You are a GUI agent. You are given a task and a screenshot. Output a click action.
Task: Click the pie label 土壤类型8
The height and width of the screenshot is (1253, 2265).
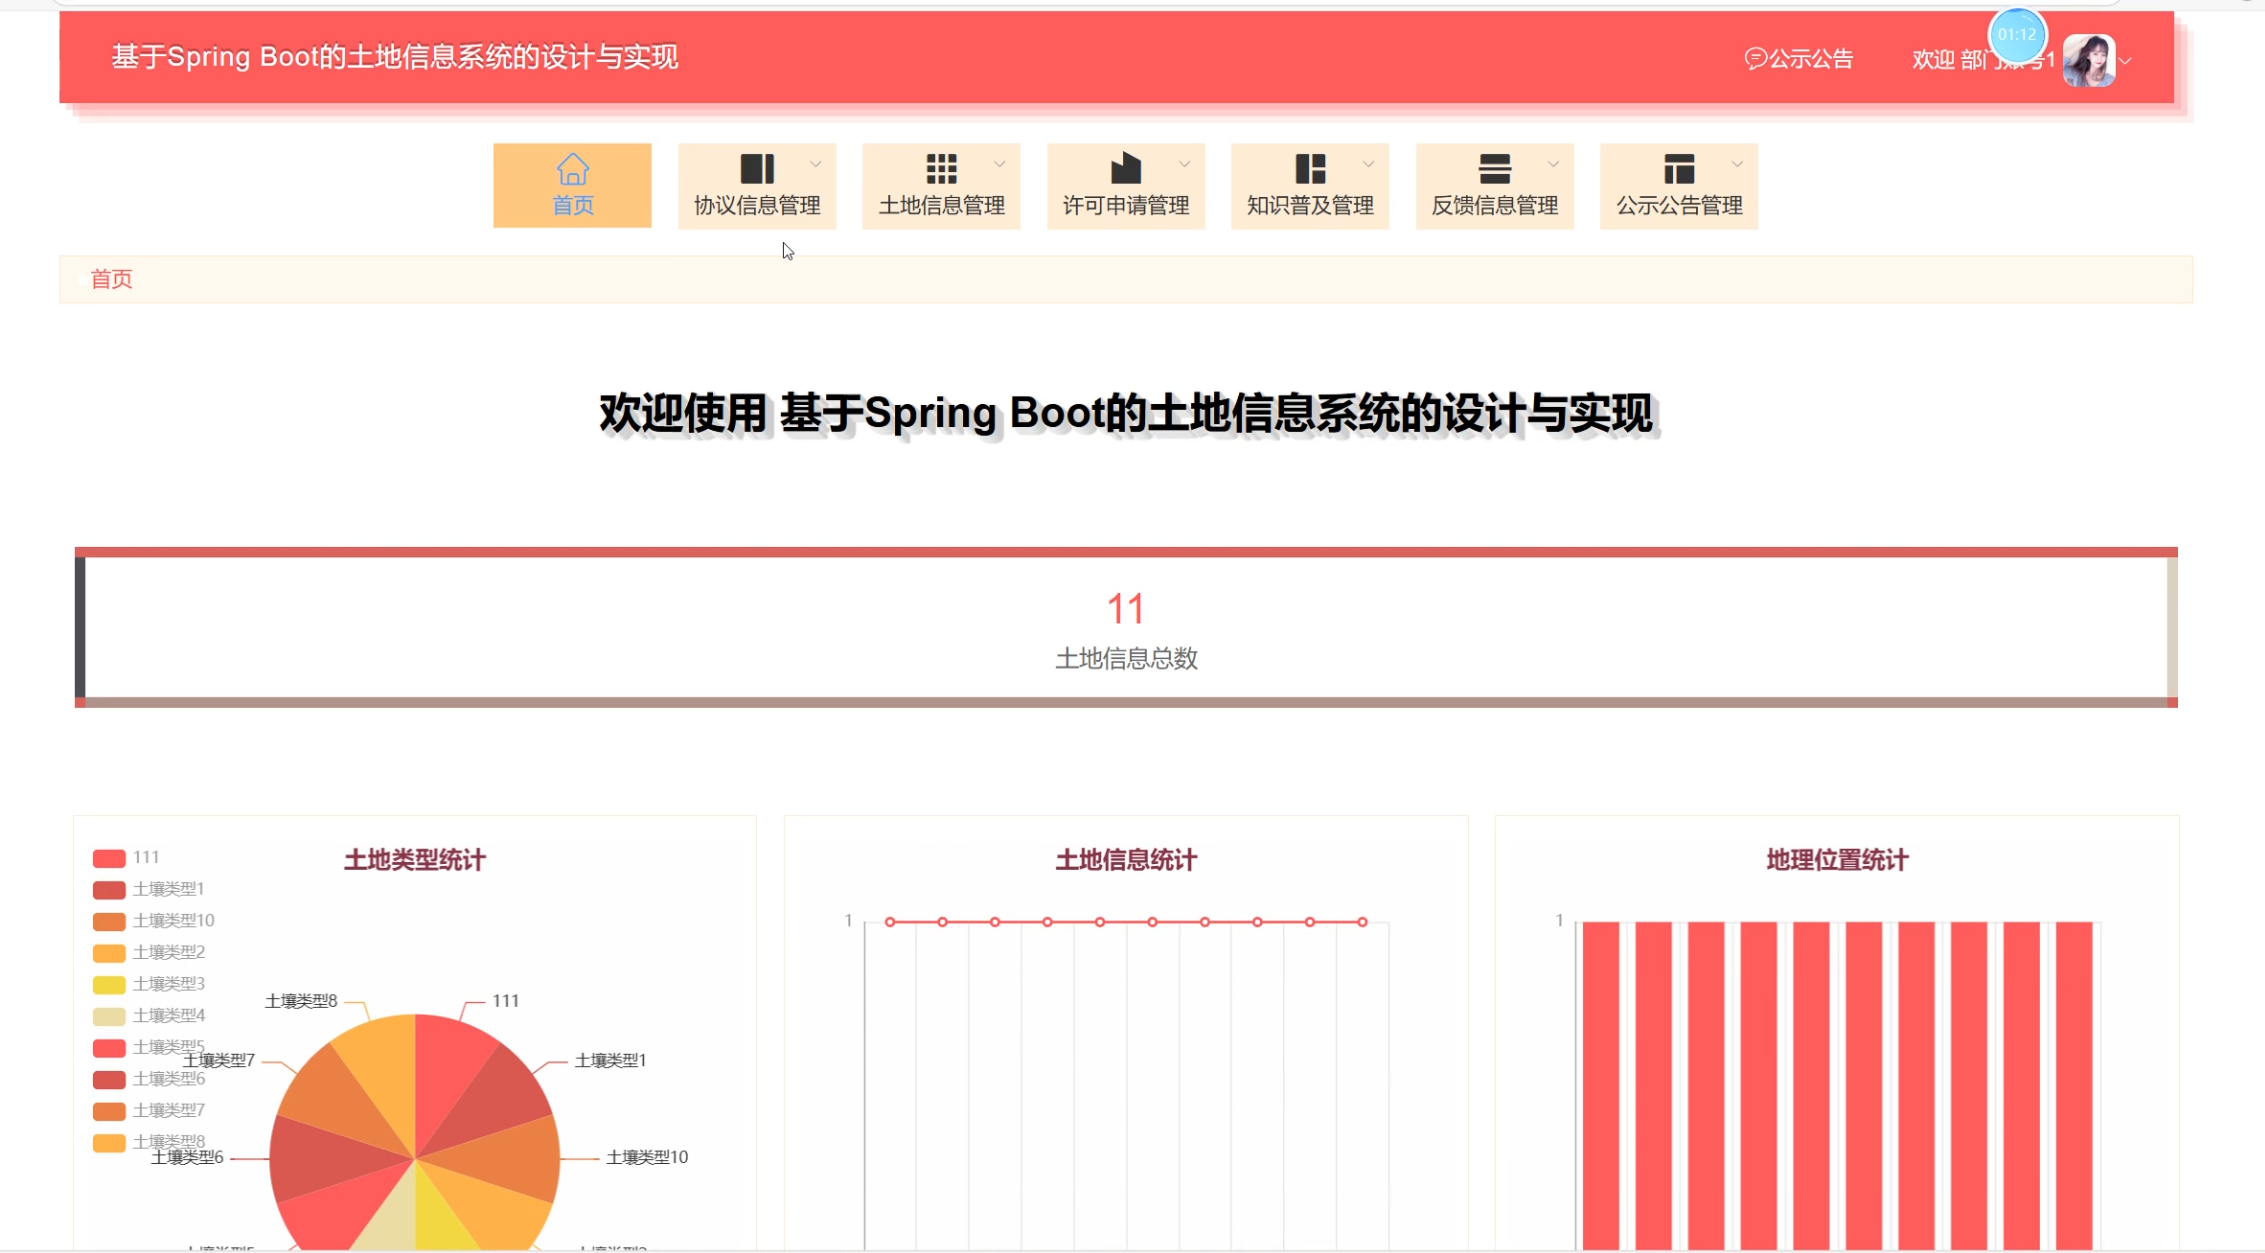[x=301, y=1001]
